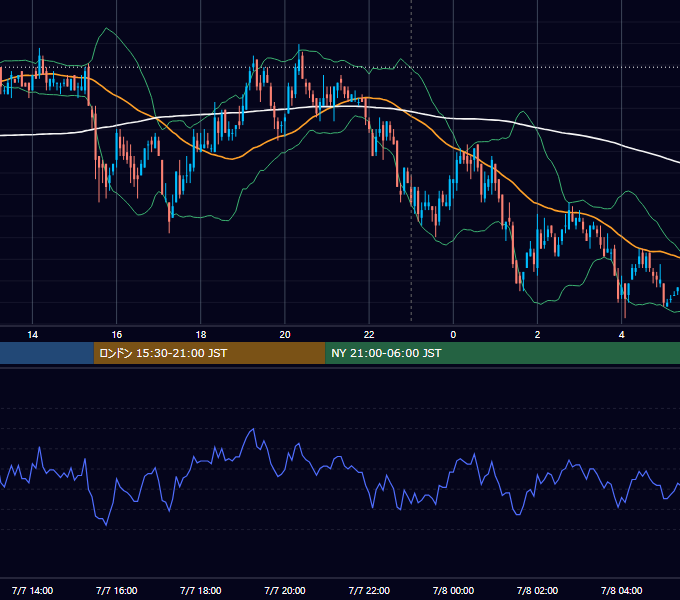Image resolution: width=680 pixels, height=600 pixels.
Task: Click the 2 hour label on price axis
Action: pyautogui.click(x=537, y=335)
